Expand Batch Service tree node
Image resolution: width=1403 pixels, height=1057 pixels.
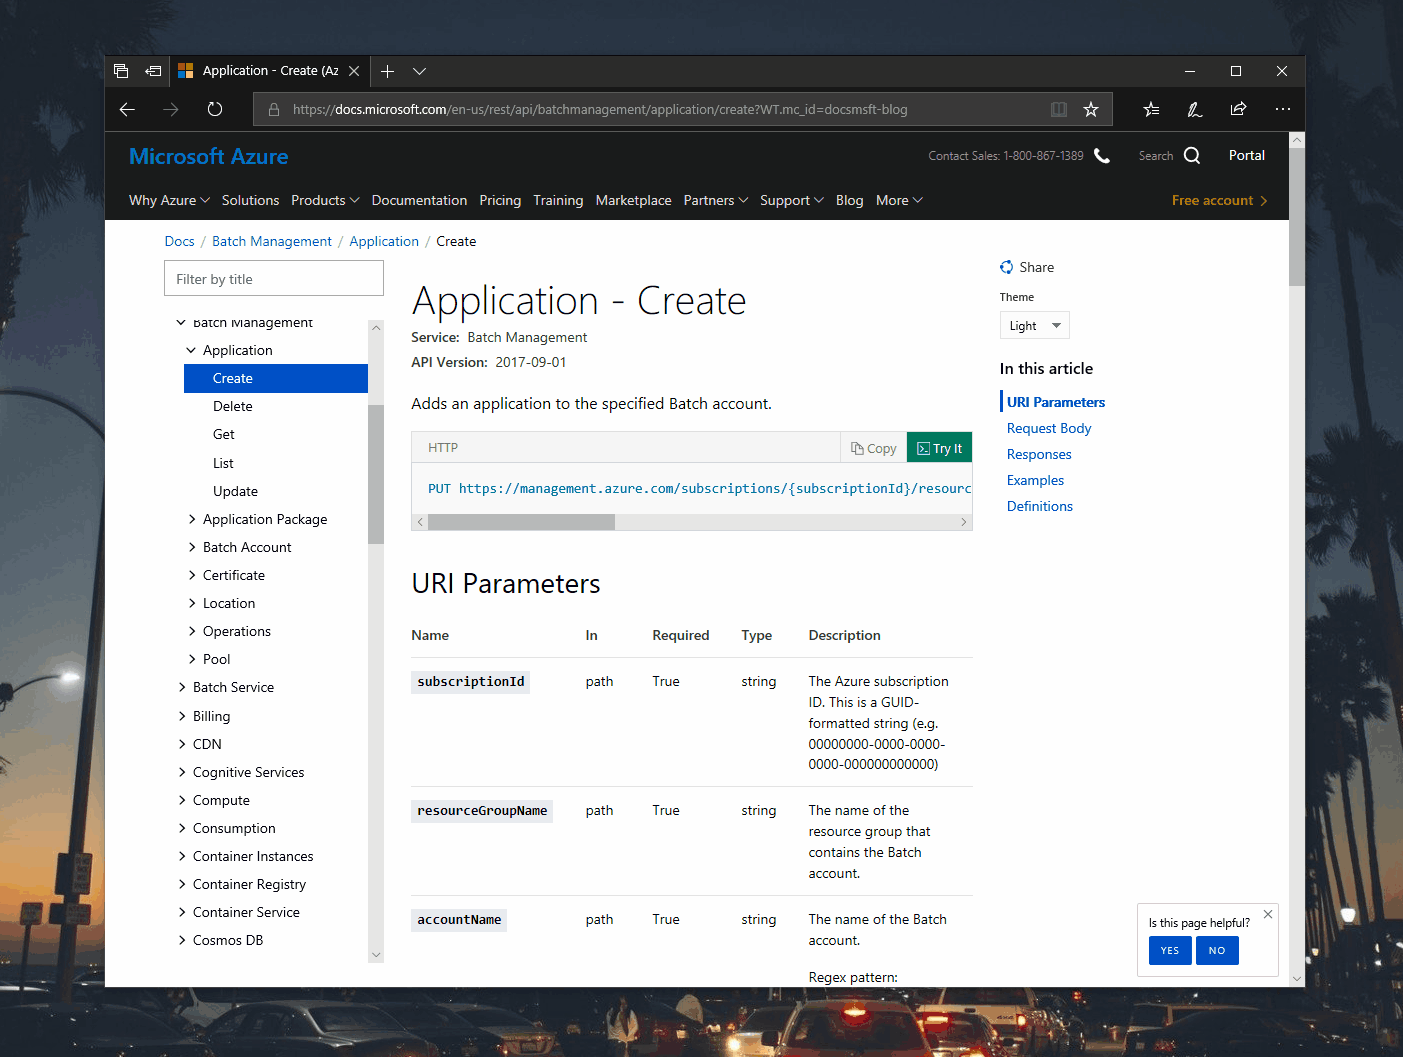[x=182, y=688]
